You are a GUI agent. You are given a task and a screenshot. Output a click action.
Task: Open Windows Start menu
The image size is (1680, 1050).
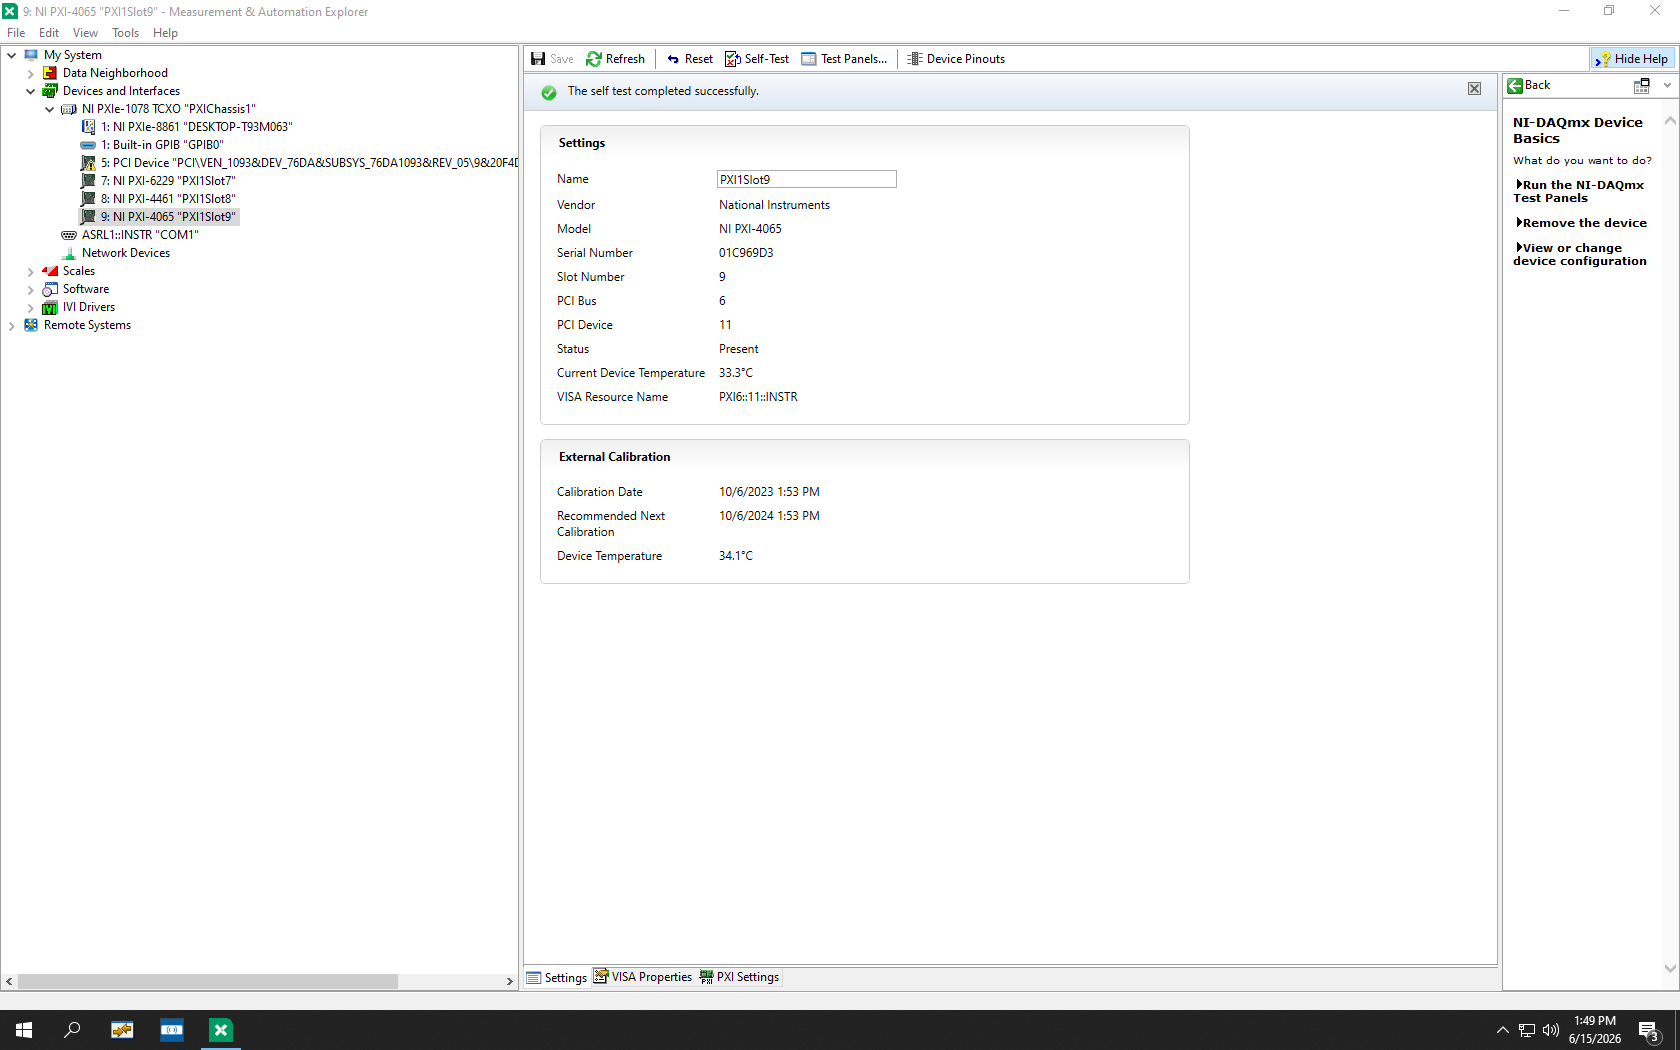(24, 1030)
